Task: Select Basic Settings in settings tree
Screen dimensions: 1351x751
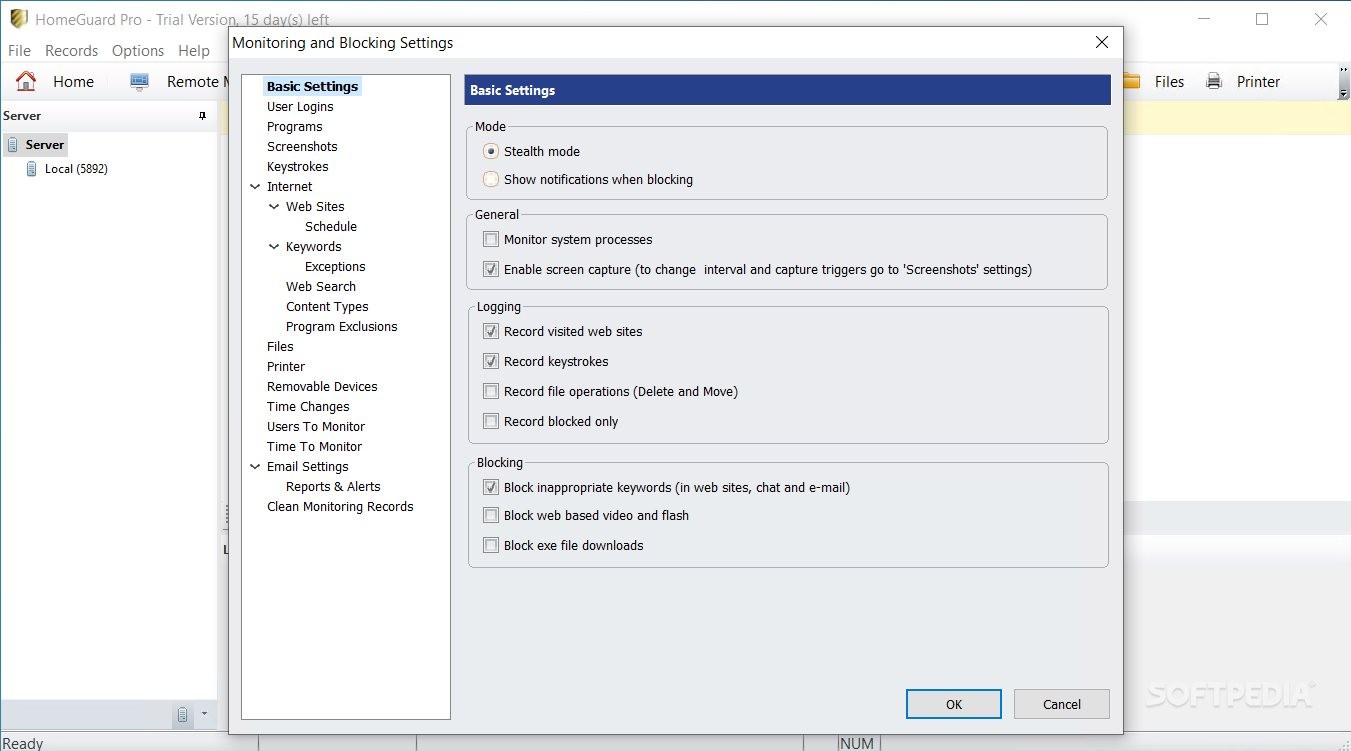Action: 312,87
